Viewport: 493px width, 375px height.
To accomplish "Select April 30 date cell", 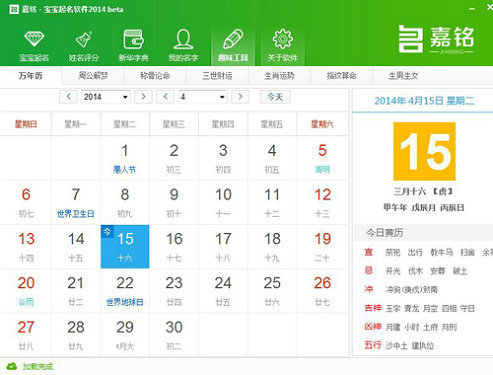I will (x=174, y=335).
